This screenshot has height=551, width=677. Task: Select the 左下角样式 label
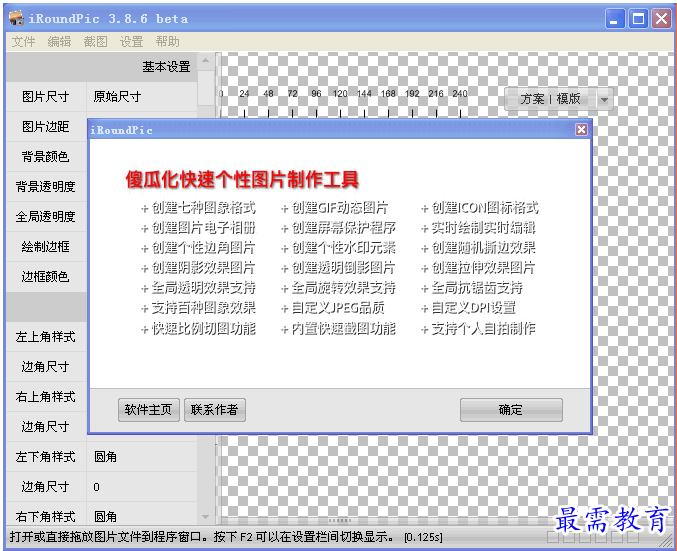[x=46, y=457]
